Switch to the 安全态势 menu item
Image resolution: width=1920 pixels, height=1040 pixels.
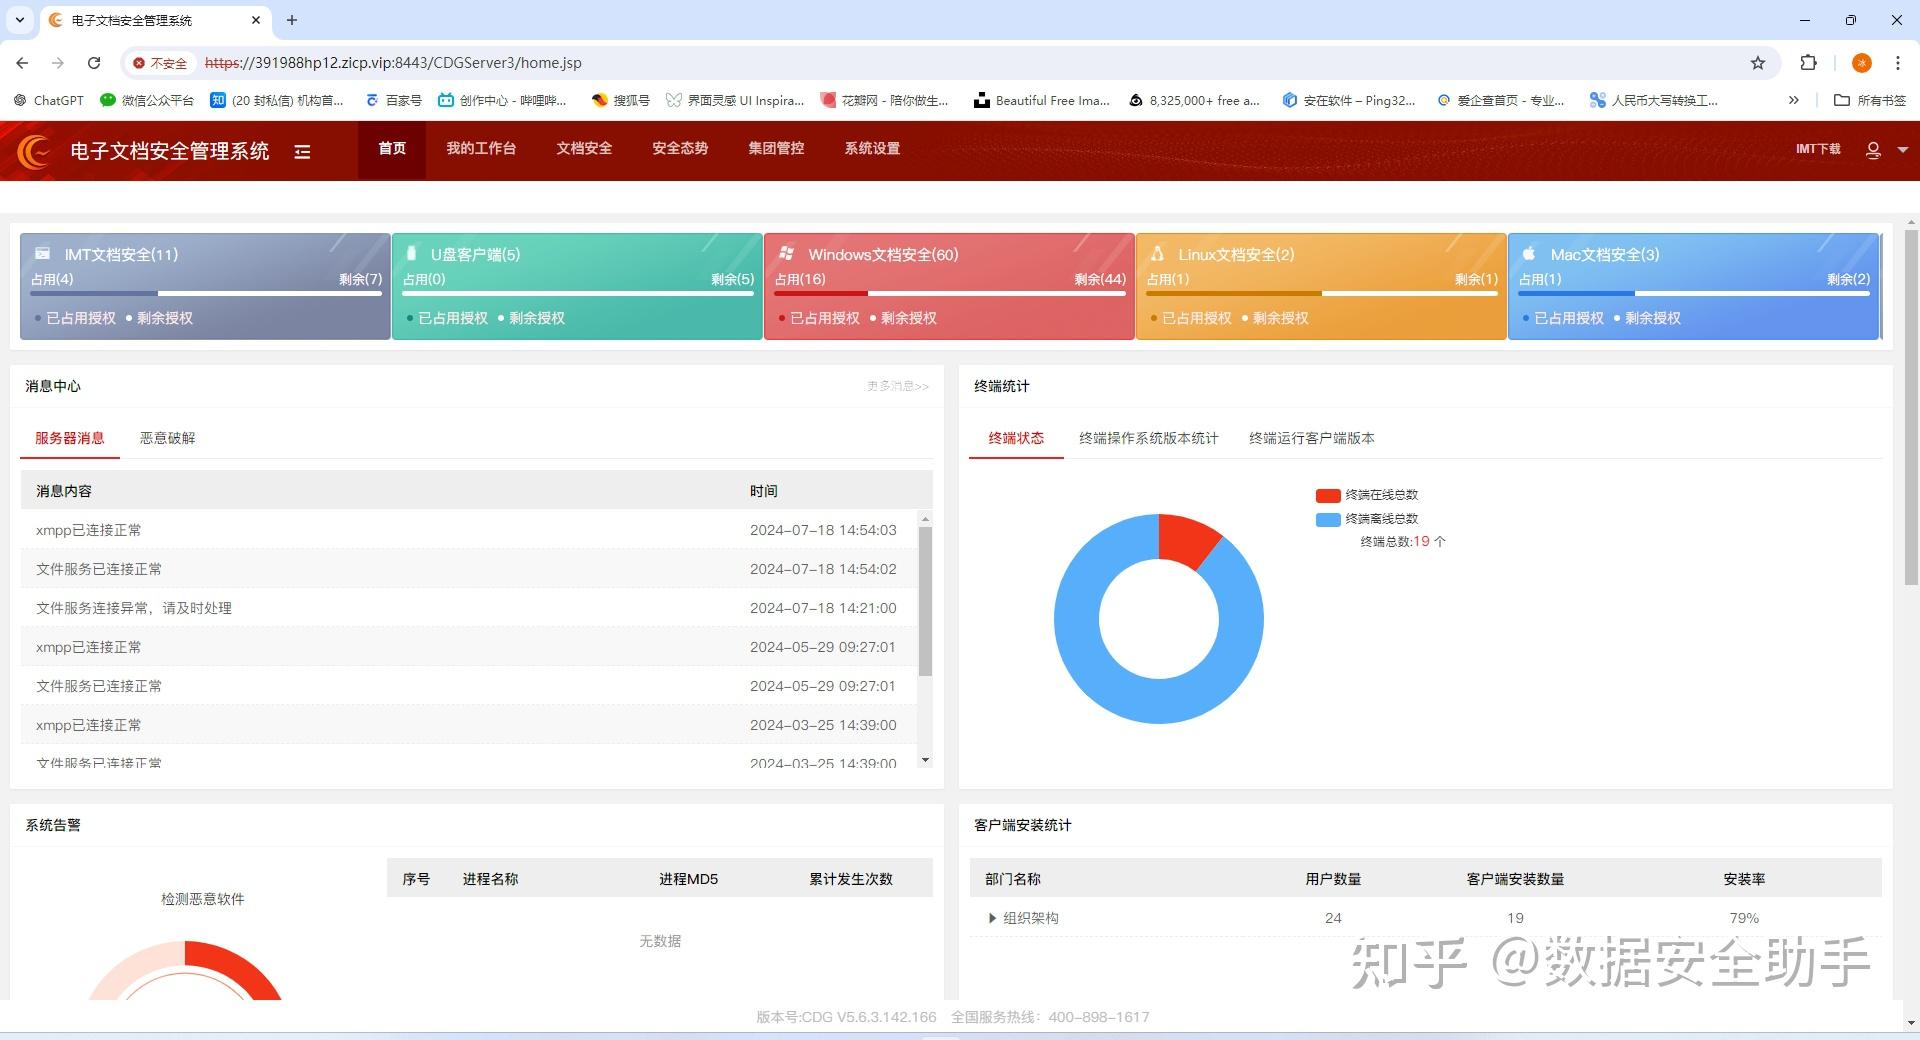click(x=680, y=149)
